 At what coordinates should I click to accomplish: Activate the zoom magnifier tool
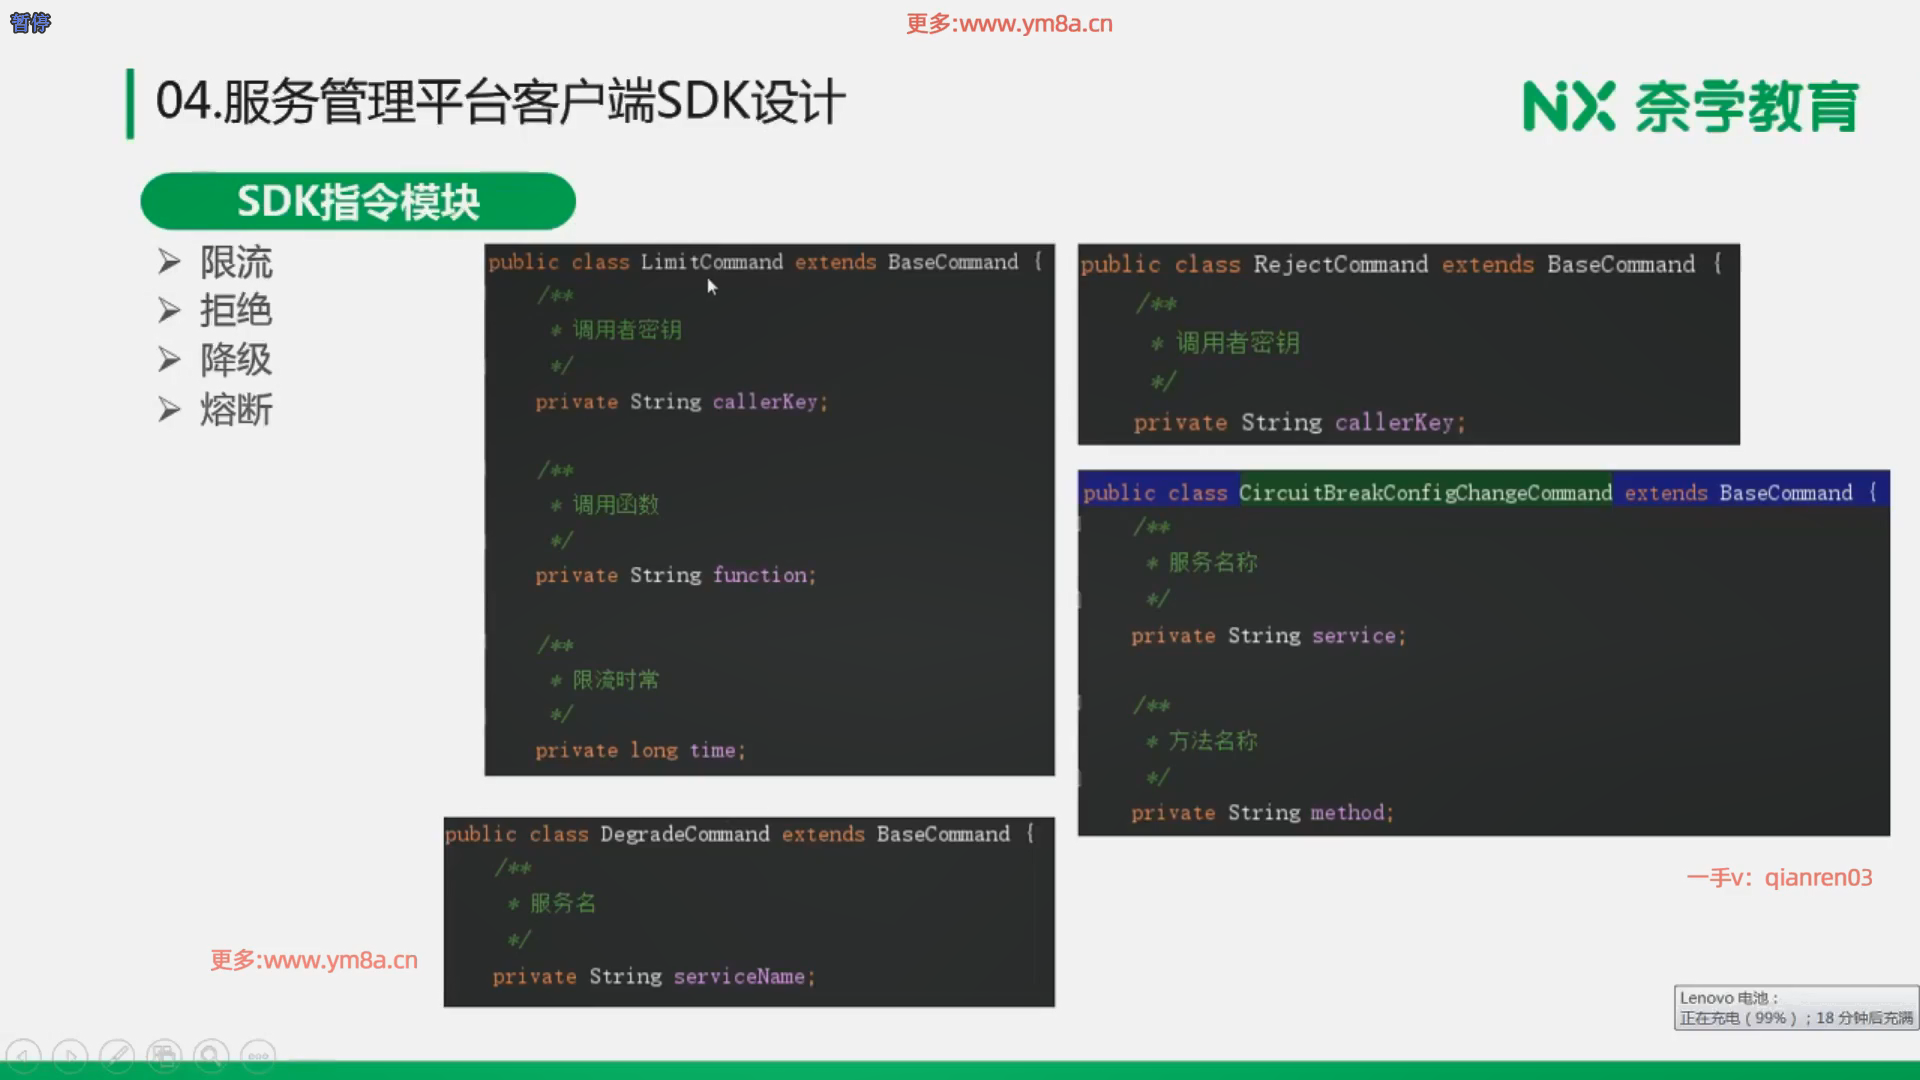pyautogui.click(x=211, y=1056)
